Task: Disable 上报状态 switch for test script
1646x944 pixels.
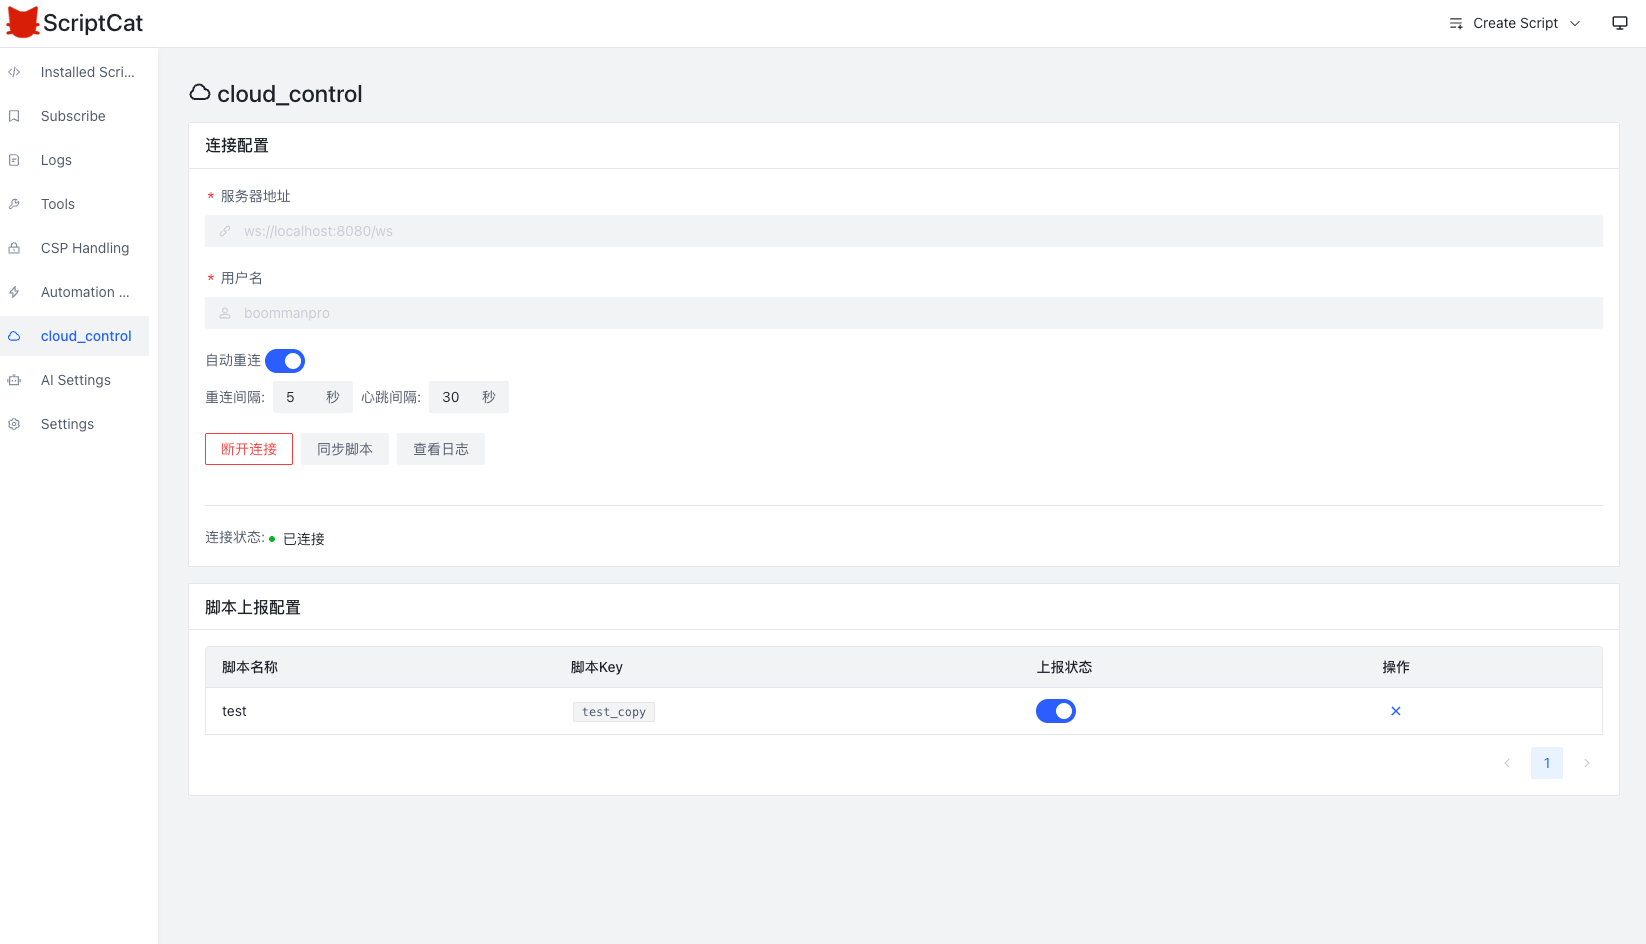Action: [x=1055, y=711]
